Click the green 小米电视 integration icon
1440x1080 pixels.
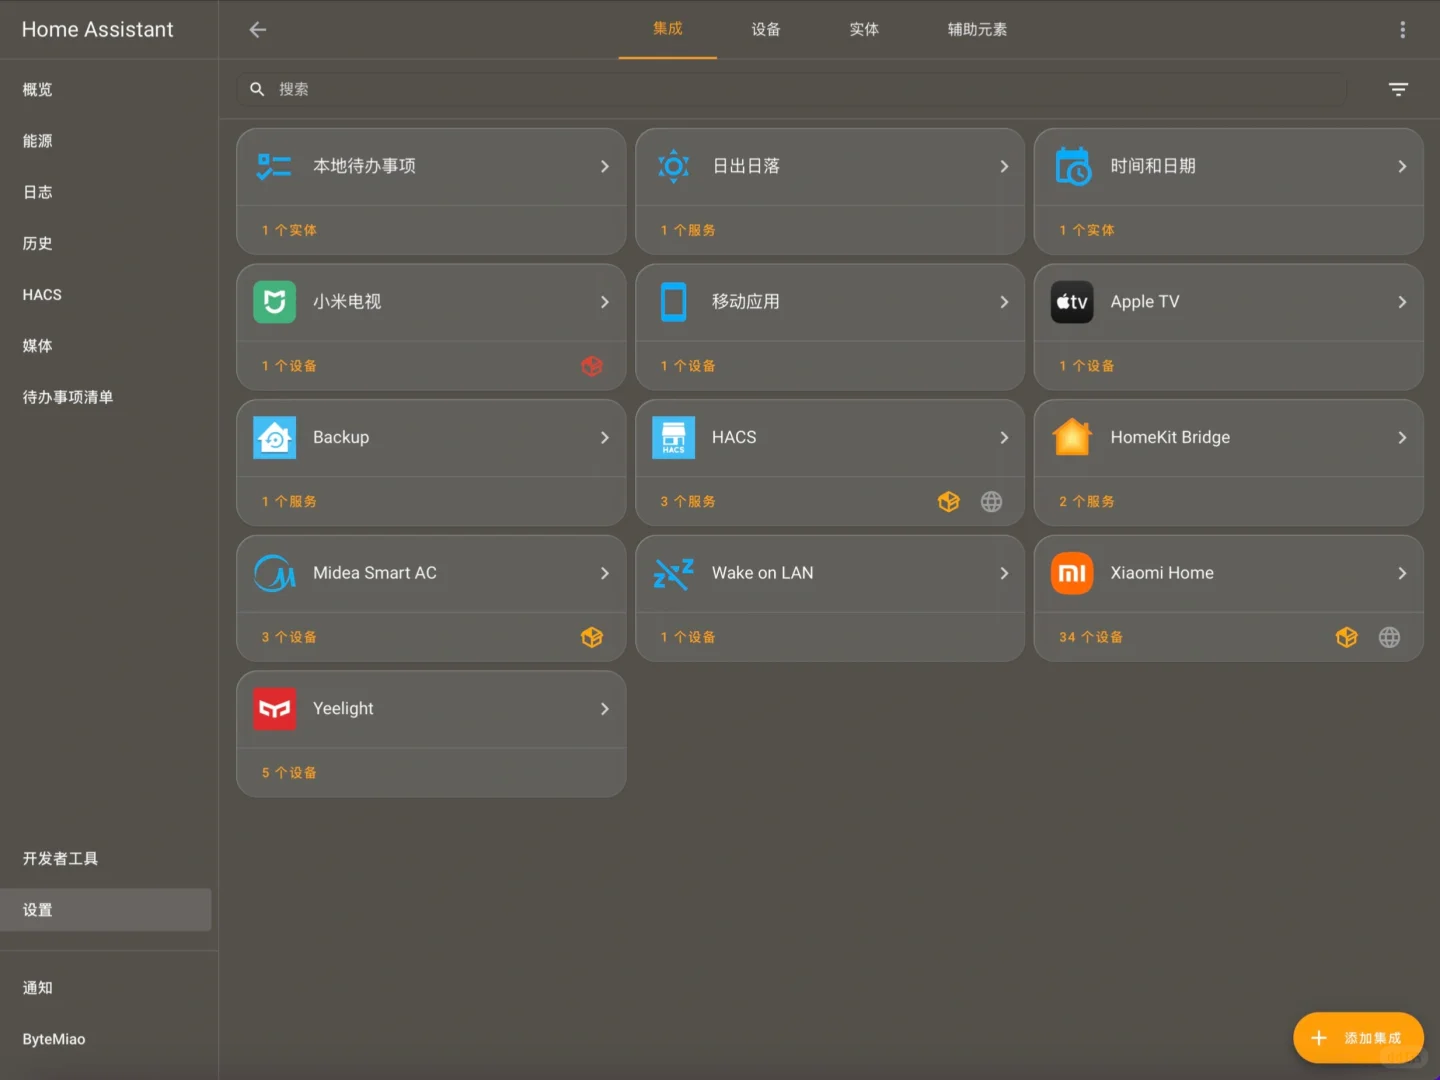tap(274, 302)
